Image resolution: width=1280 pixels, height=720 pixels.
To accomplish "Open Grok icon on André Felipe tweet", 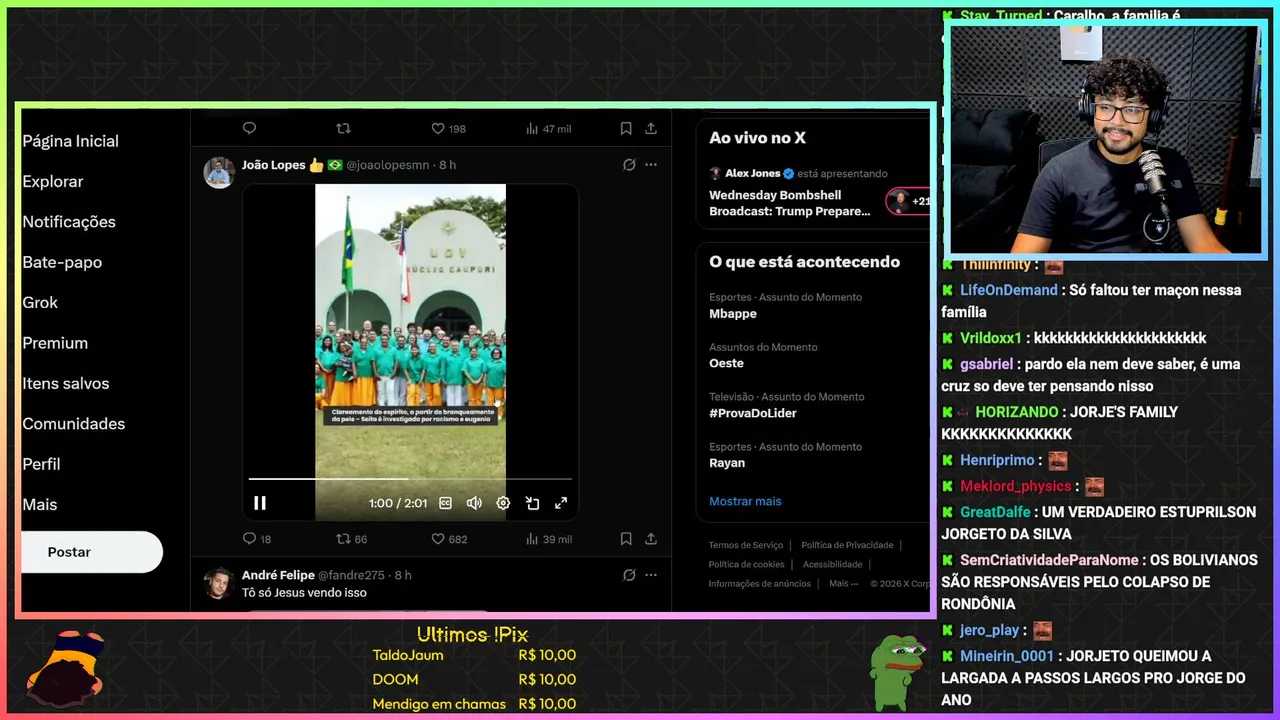I will coord(629,575).
